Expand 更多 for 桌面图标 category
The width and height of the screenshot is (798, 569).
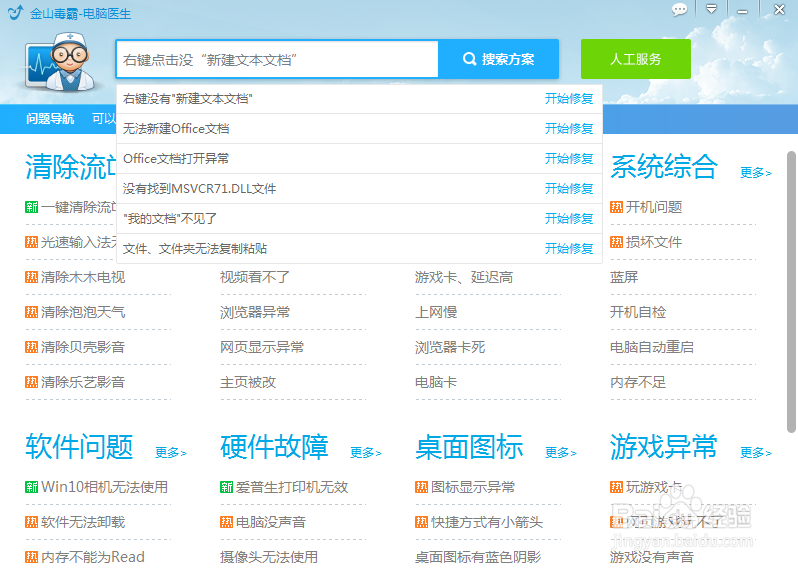(x=561, y=453)
